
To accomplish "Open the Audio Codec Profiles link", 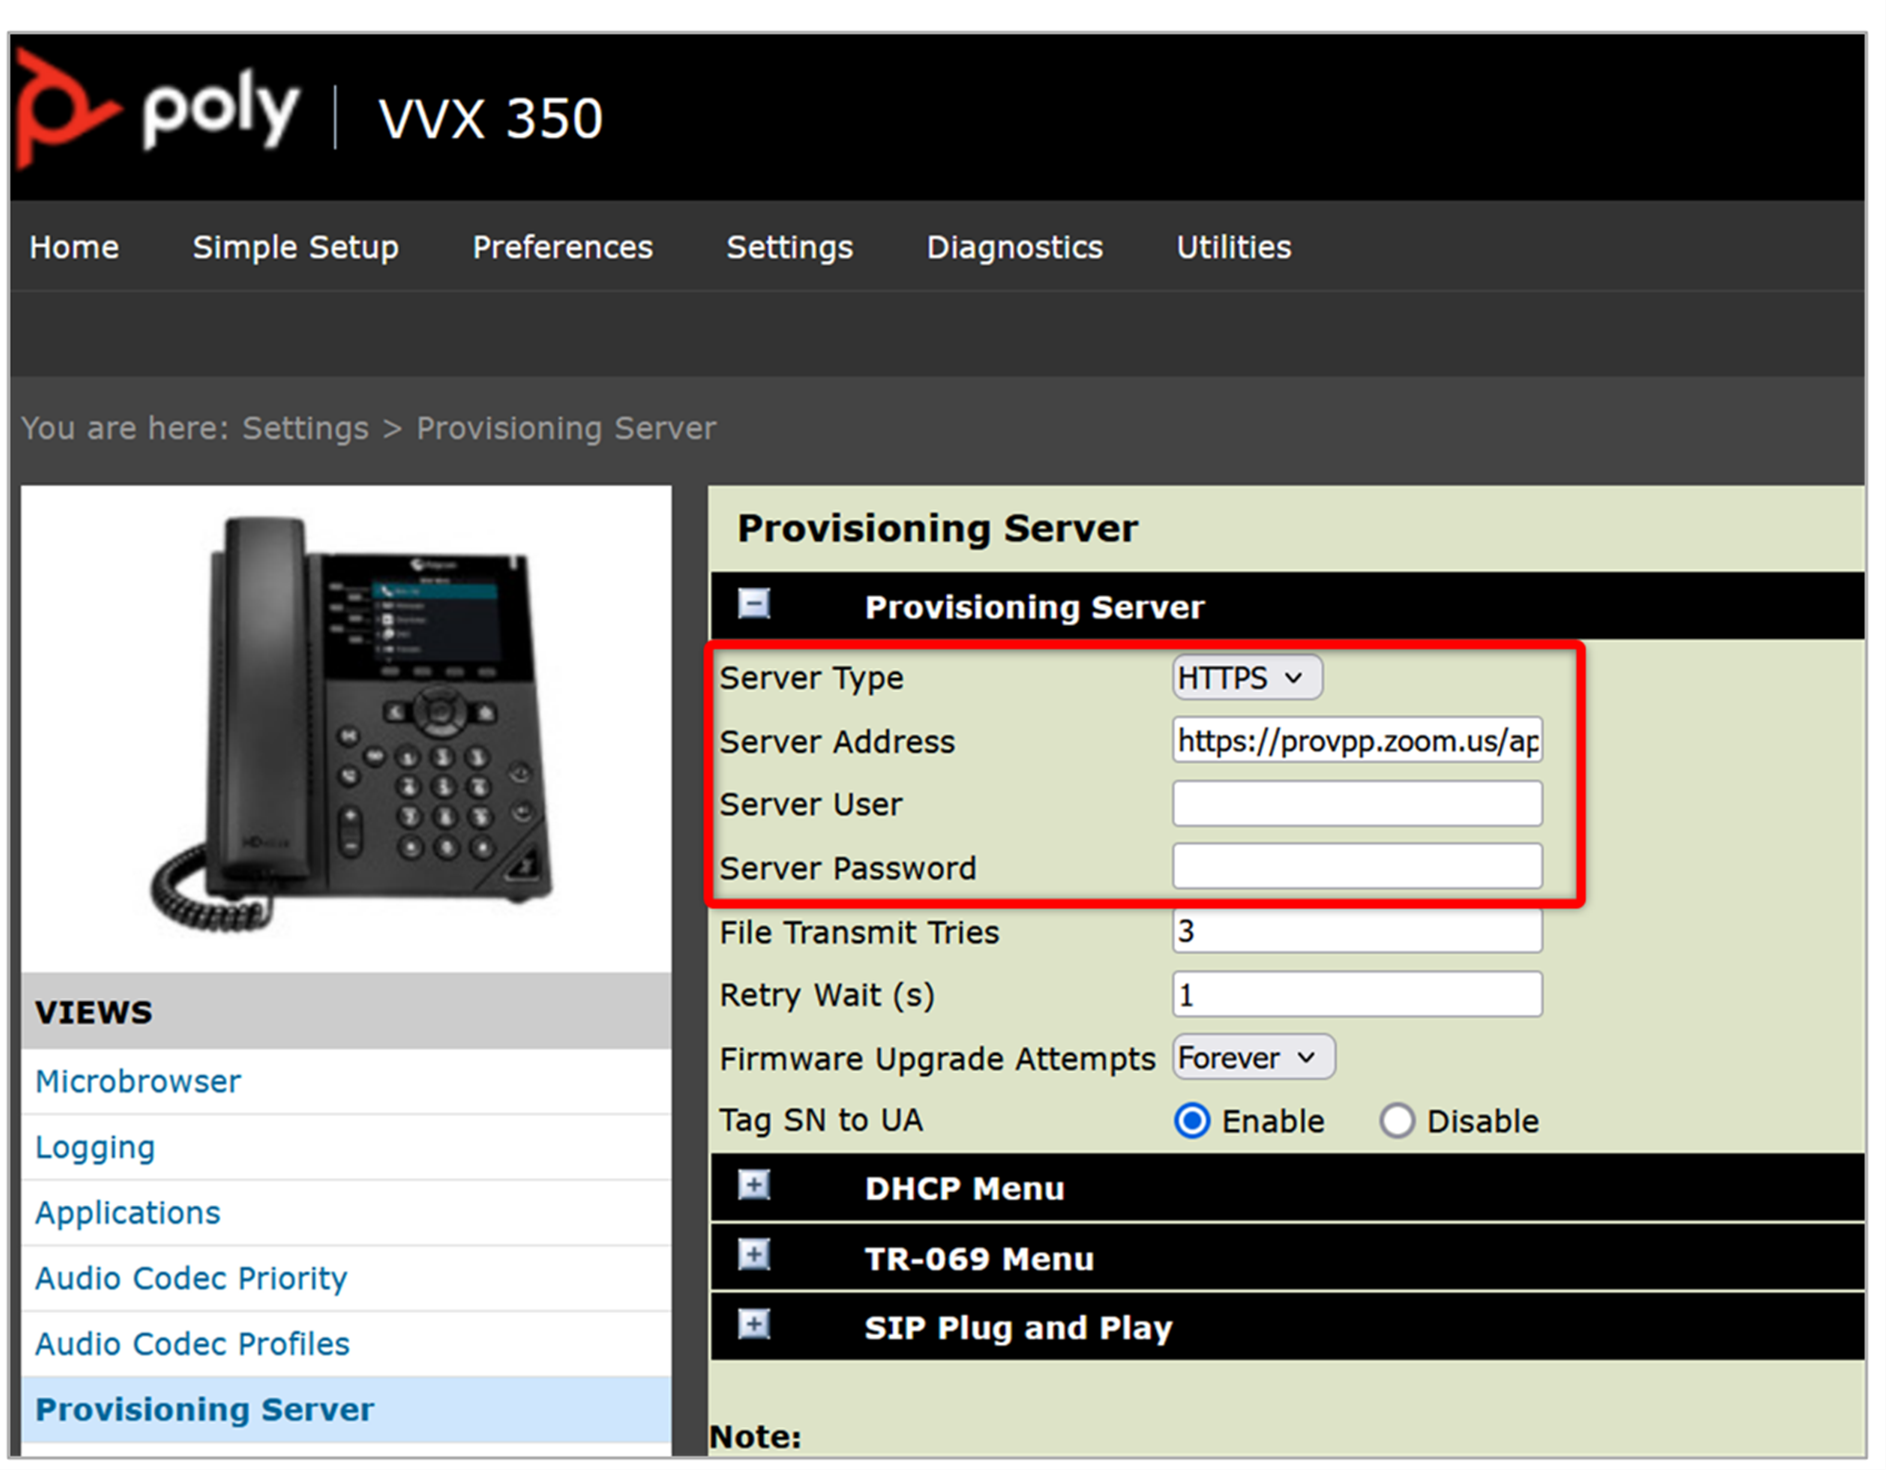I will tap(192, 1343).
